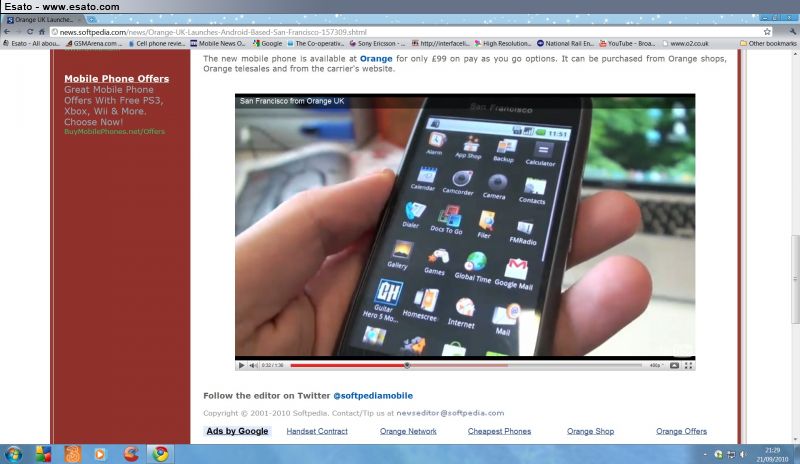This screenshot has height=464, width=800.
Task: Open the colorful squares taskbar icon
Action: click(x=43, y=454)
